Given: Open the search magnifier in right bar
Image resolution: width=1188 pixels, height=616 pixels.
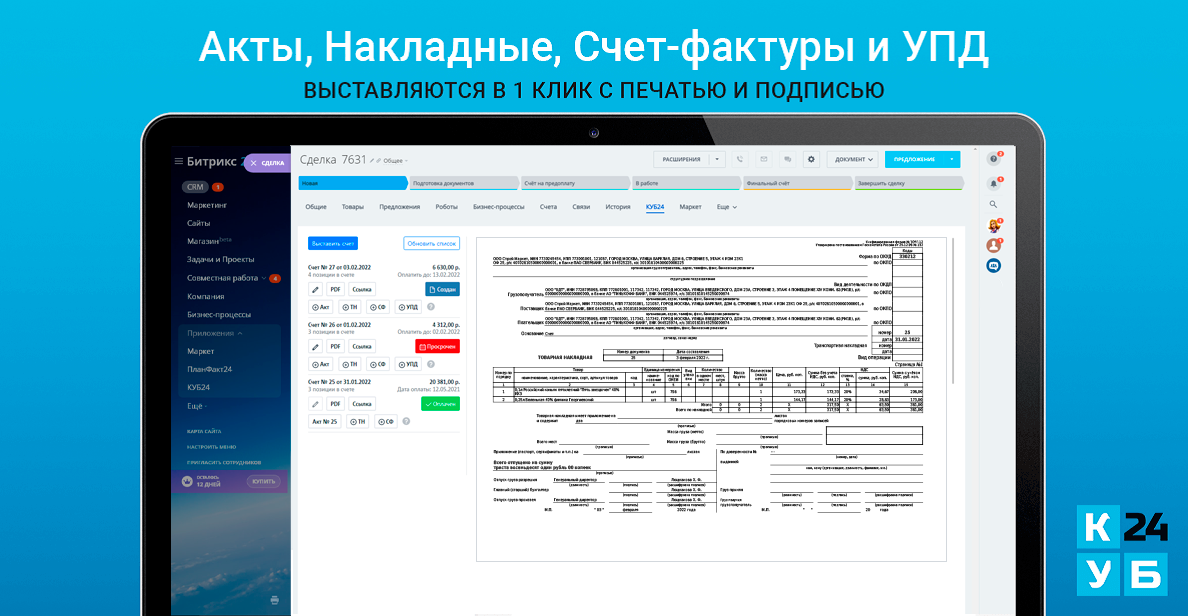Looking at the screenshot, I should tap(993, 205).
